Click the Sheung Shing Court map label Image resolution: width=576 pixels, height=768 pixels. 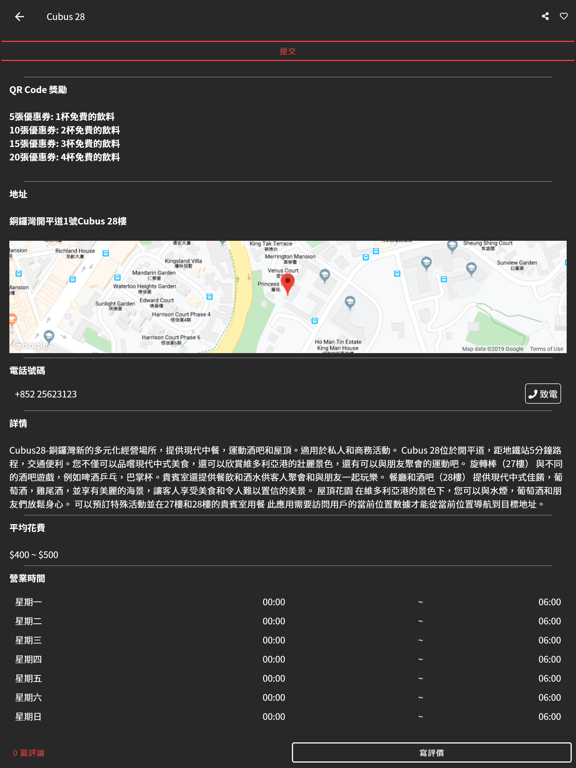tap(488, 243)
